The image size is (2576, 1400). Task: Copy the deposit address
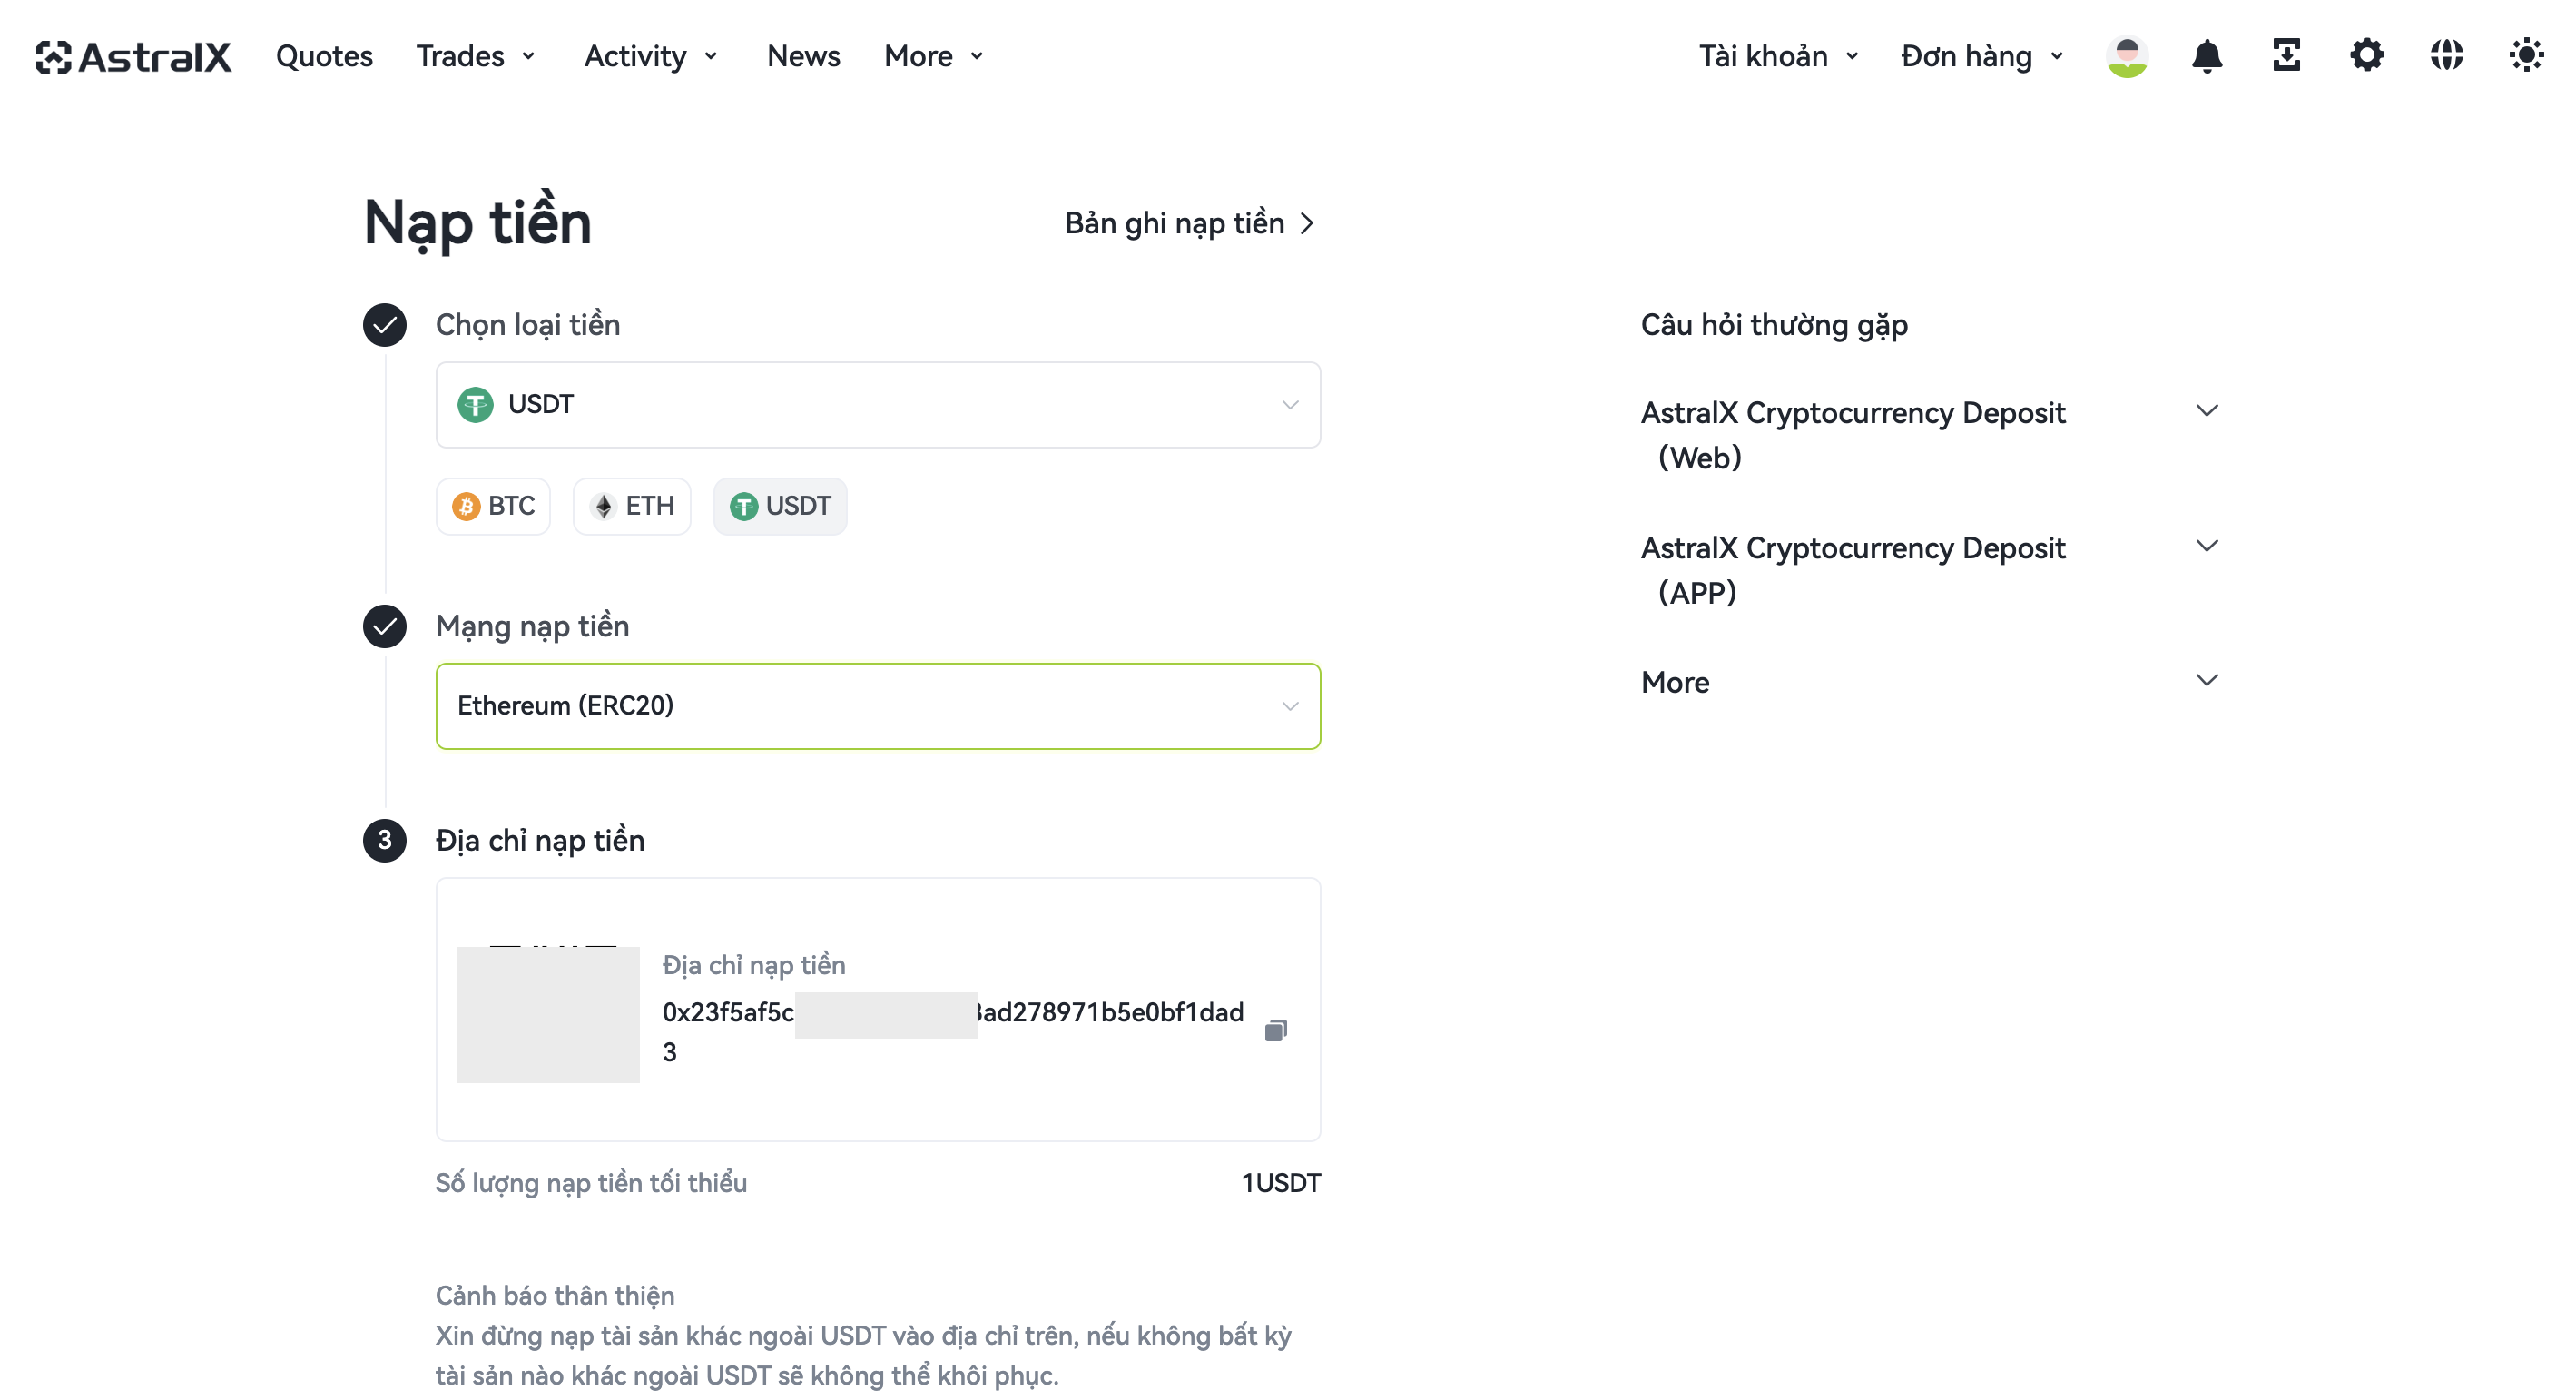point(1276,1030)
